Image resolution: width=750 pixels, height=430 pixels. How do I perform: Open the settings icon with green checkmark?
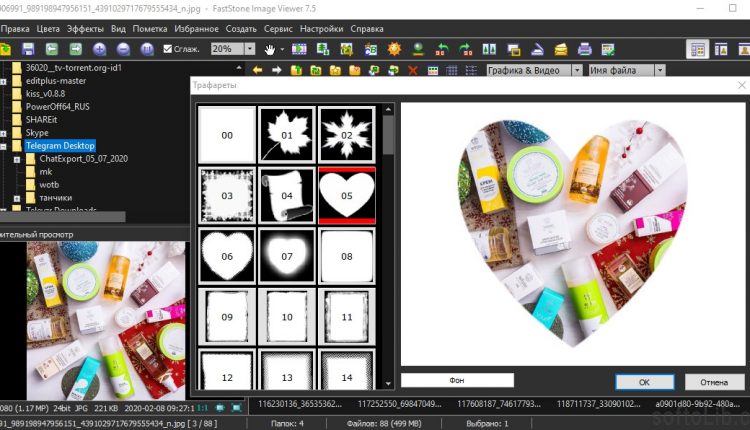[x=608, y=49]
